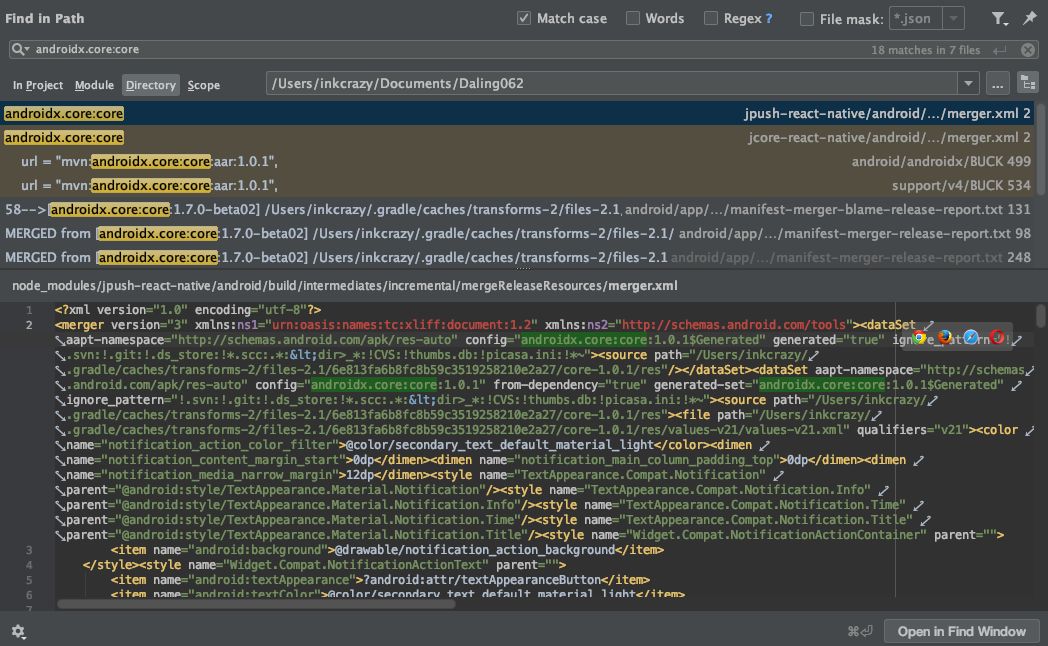Select the android/androidx/BUCK 499 result
1048x646 pixels.
(517, 162)
